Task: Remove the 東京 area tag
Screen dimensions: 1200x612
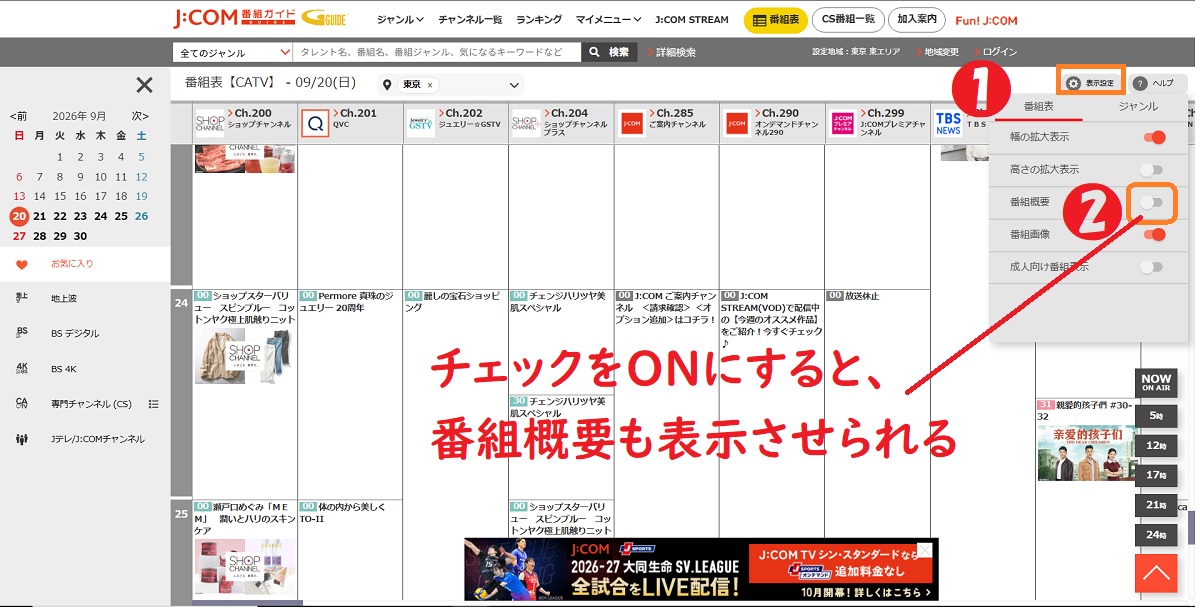Action: (x=430, y=85)
